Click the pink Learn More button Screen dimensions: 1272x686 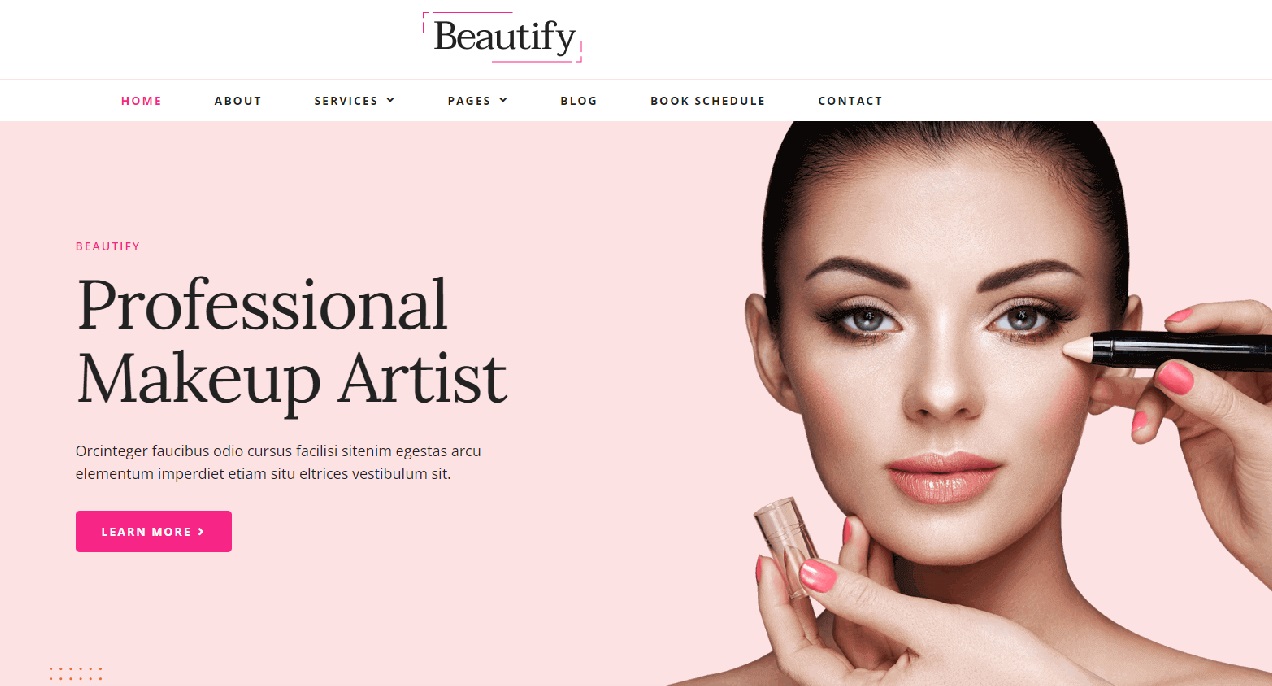154,531
